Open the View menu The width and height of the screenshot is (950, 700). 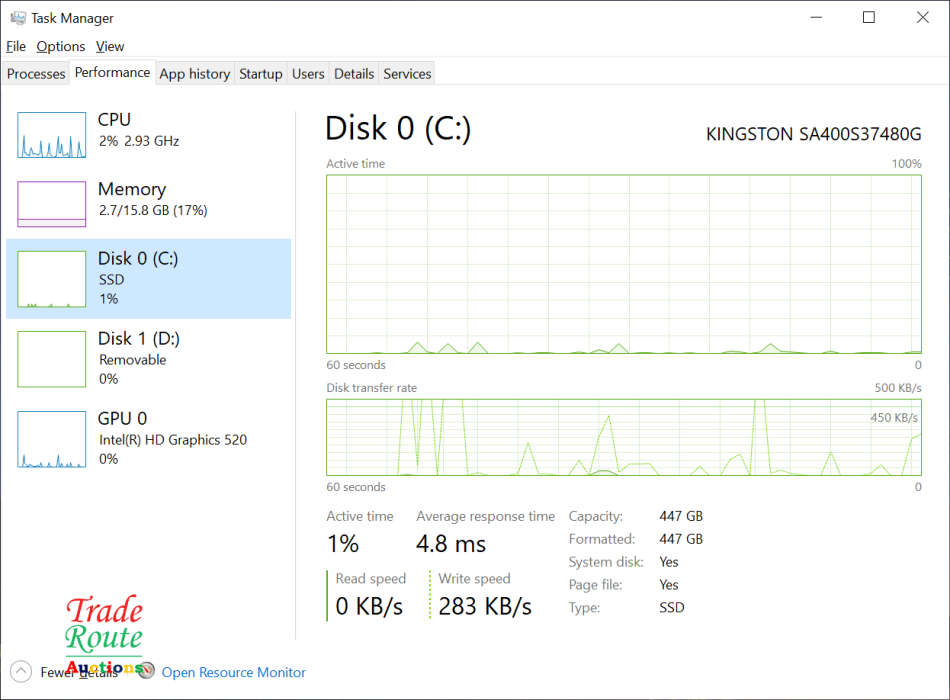[110, 46]
